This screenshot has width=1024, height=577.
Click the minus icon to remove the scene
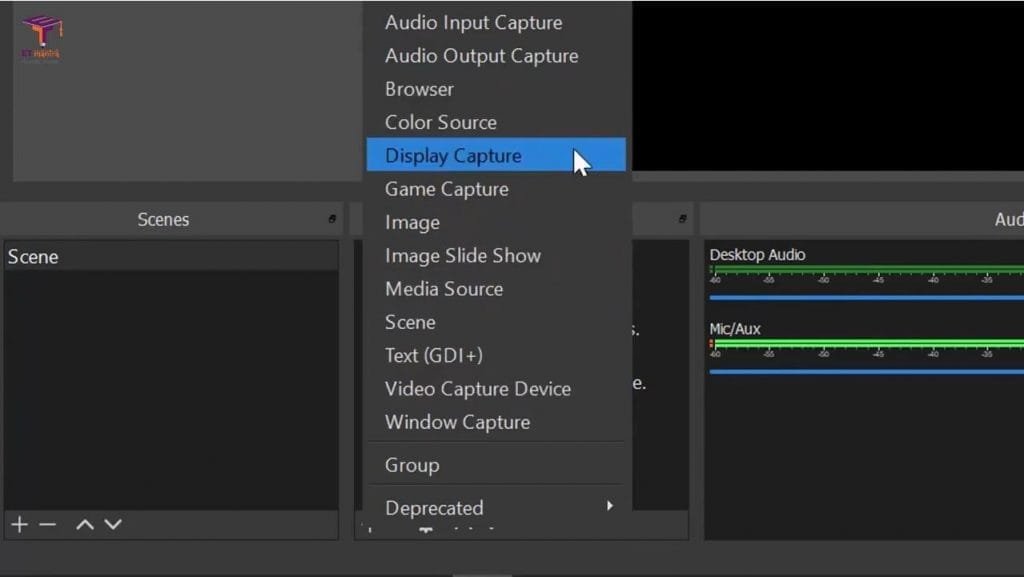[47, 524]
